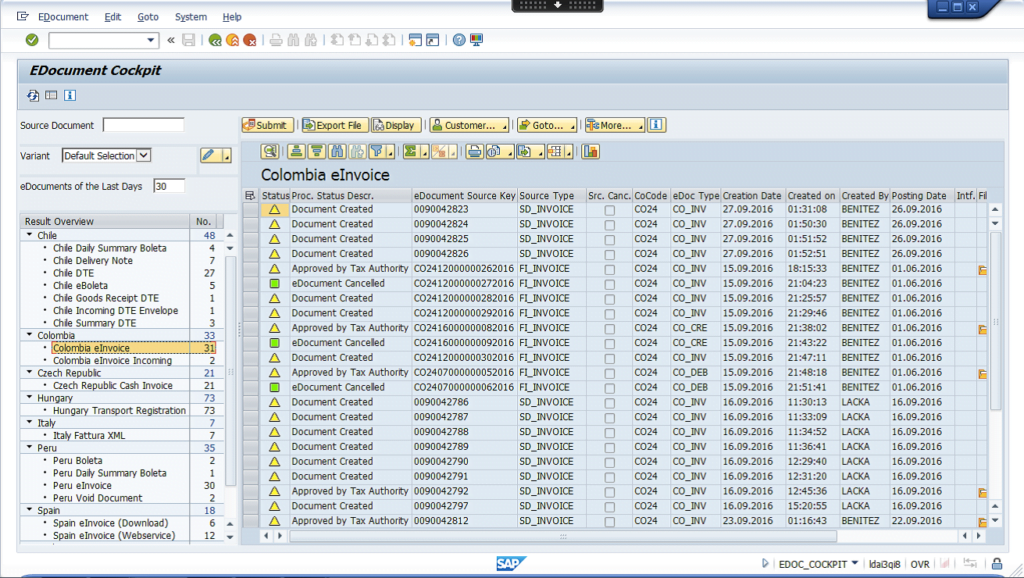Tick Src. Canc. checkbox for row 0090042792

609,492
